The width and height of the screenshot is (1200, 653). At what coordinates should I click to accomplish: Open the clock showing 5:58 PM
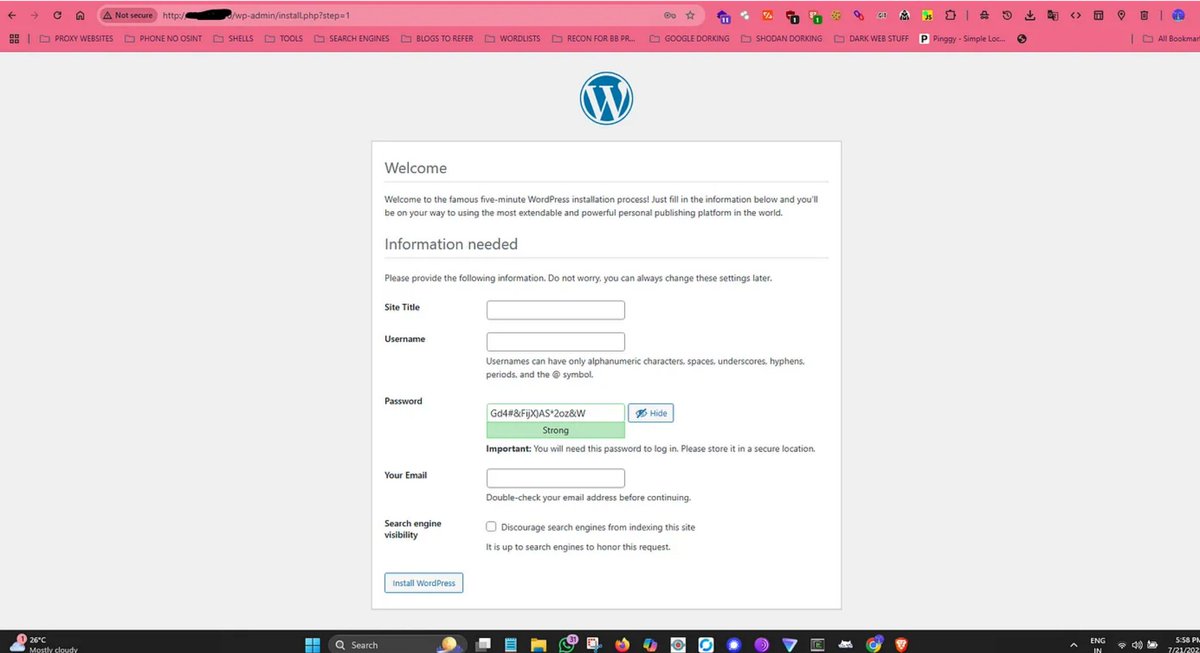tap(1182, 644)
